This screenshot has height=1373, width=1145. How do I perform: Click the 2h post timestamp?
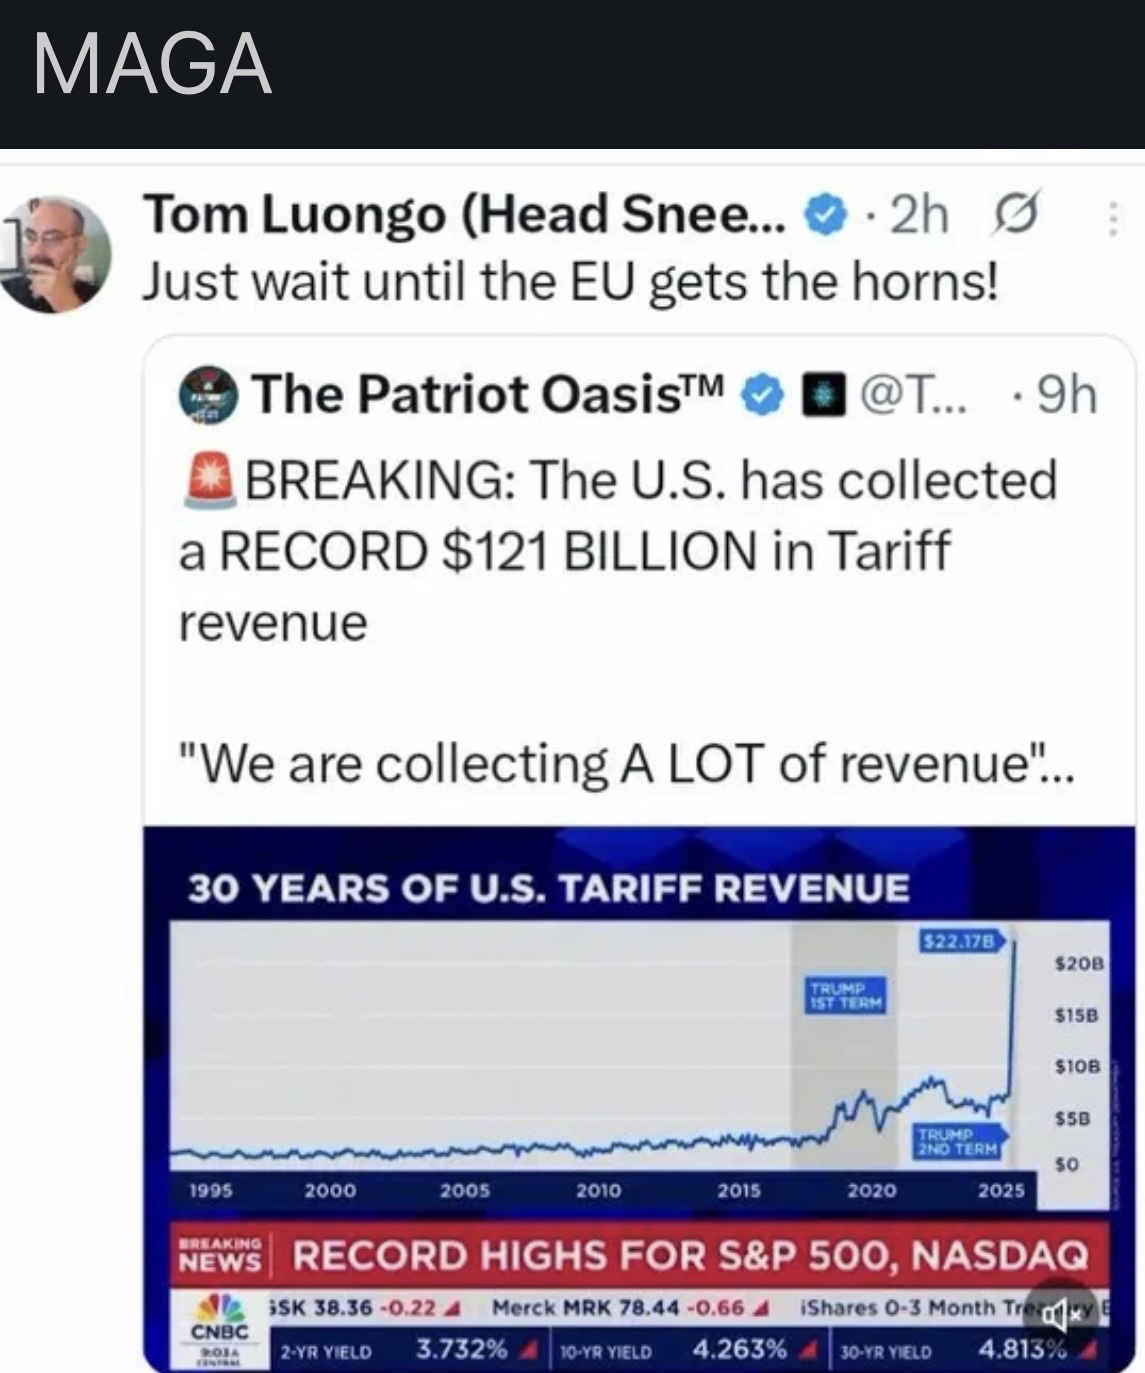tap(919, 215)
